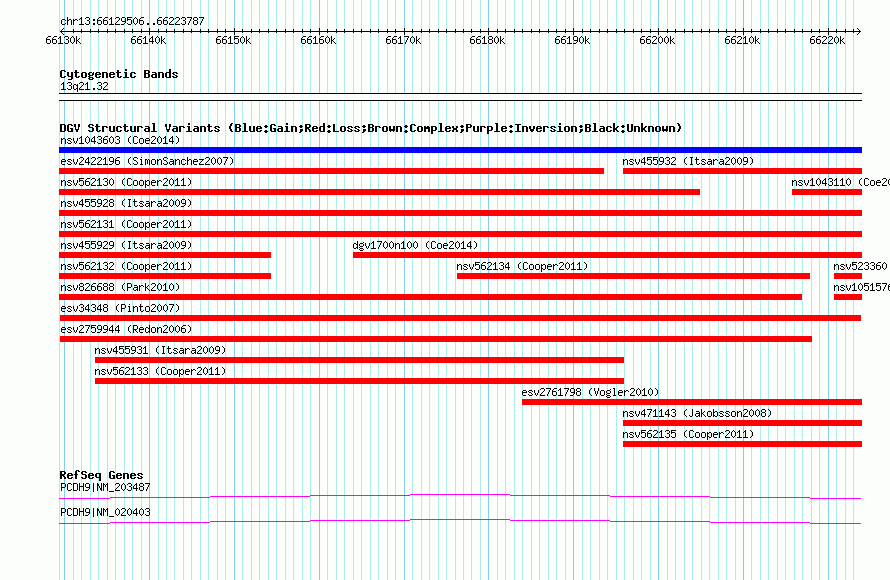Select the nsv455929 (Itsara2009) label

(126, 245)
